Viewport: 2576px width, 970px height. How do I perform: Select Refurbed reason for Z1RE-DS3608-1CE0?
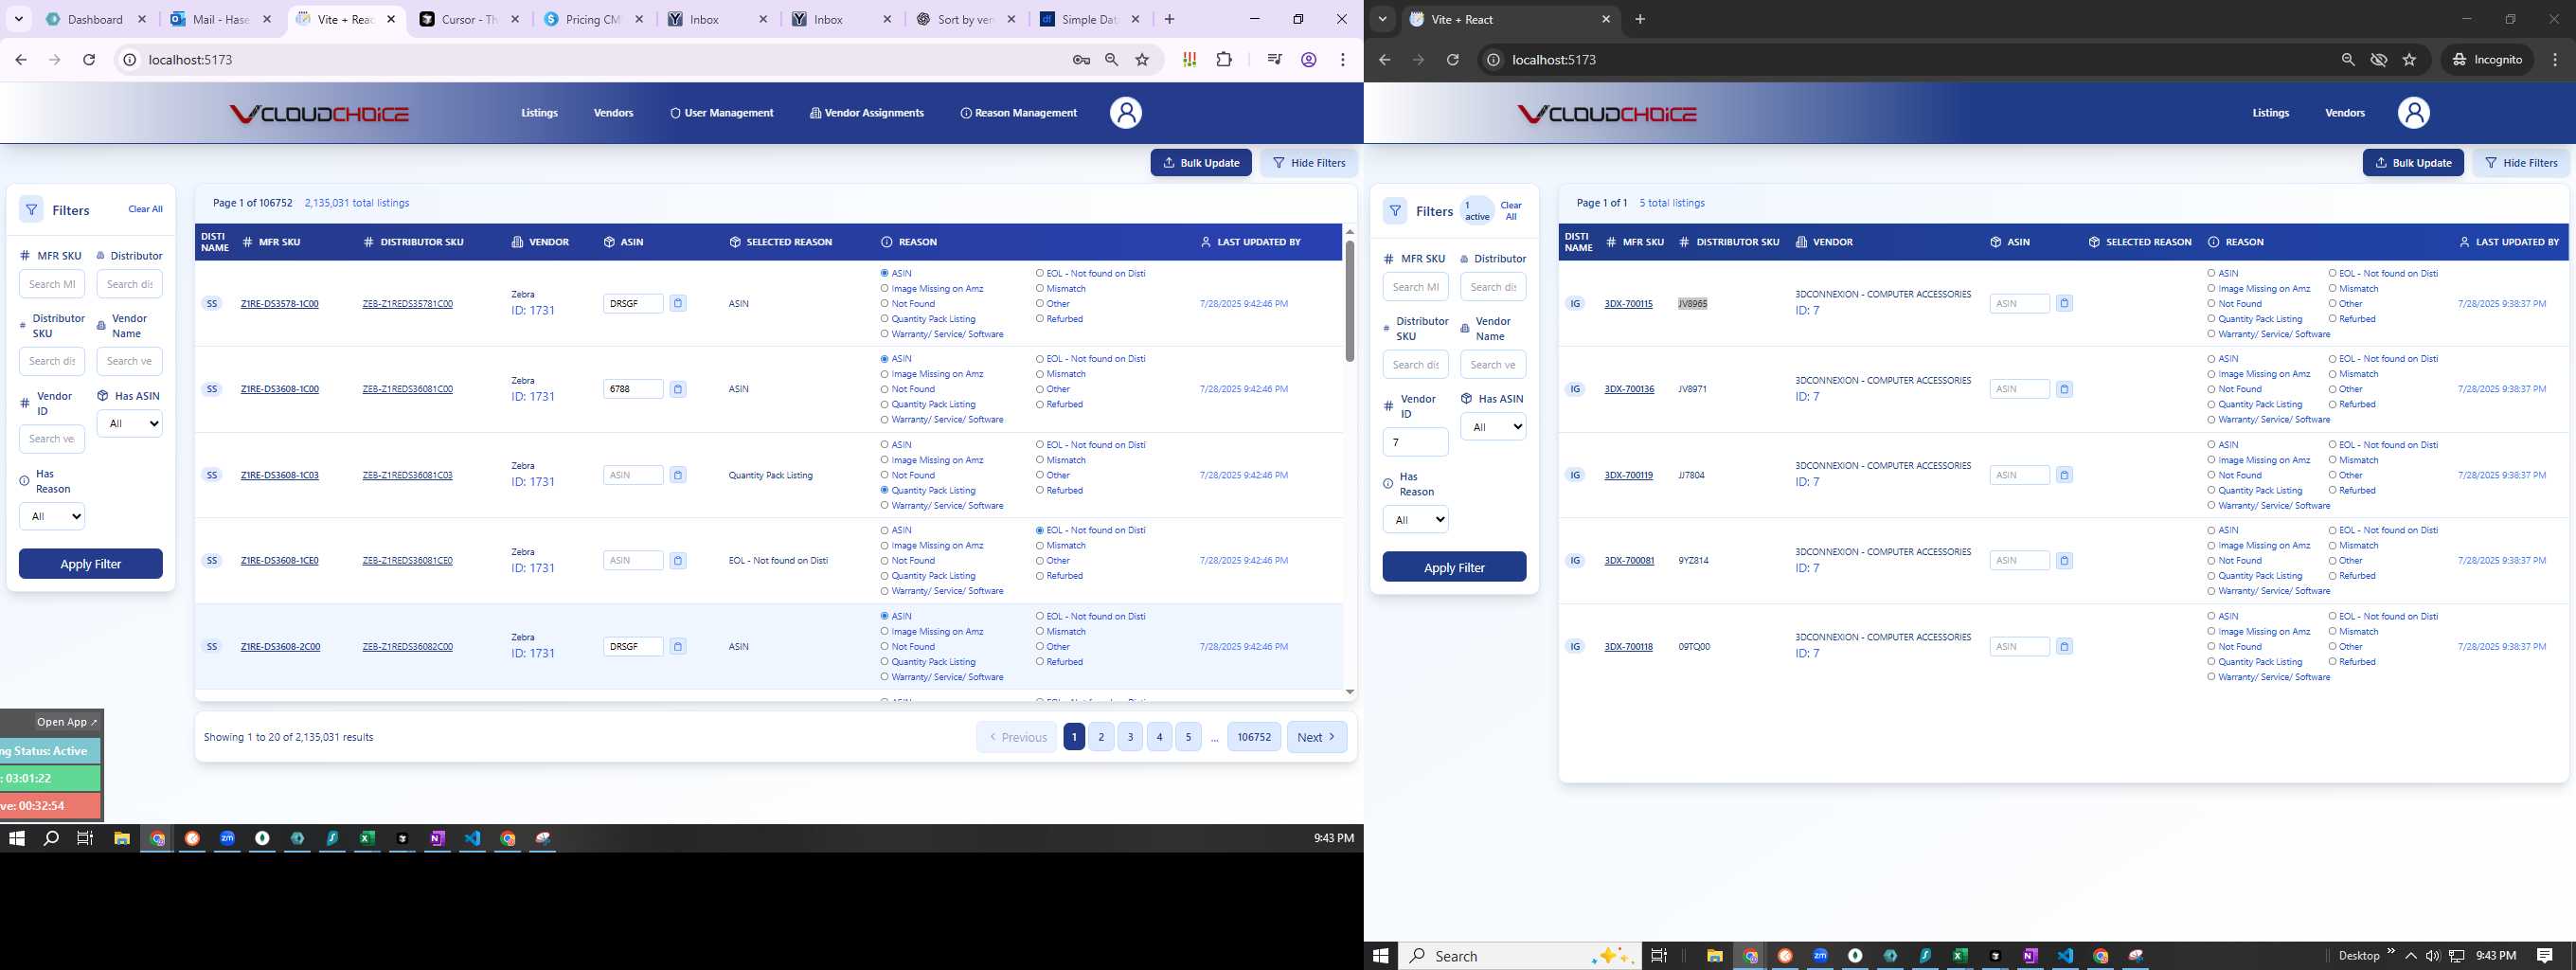pyautogui.click(x=1040, y=576)
